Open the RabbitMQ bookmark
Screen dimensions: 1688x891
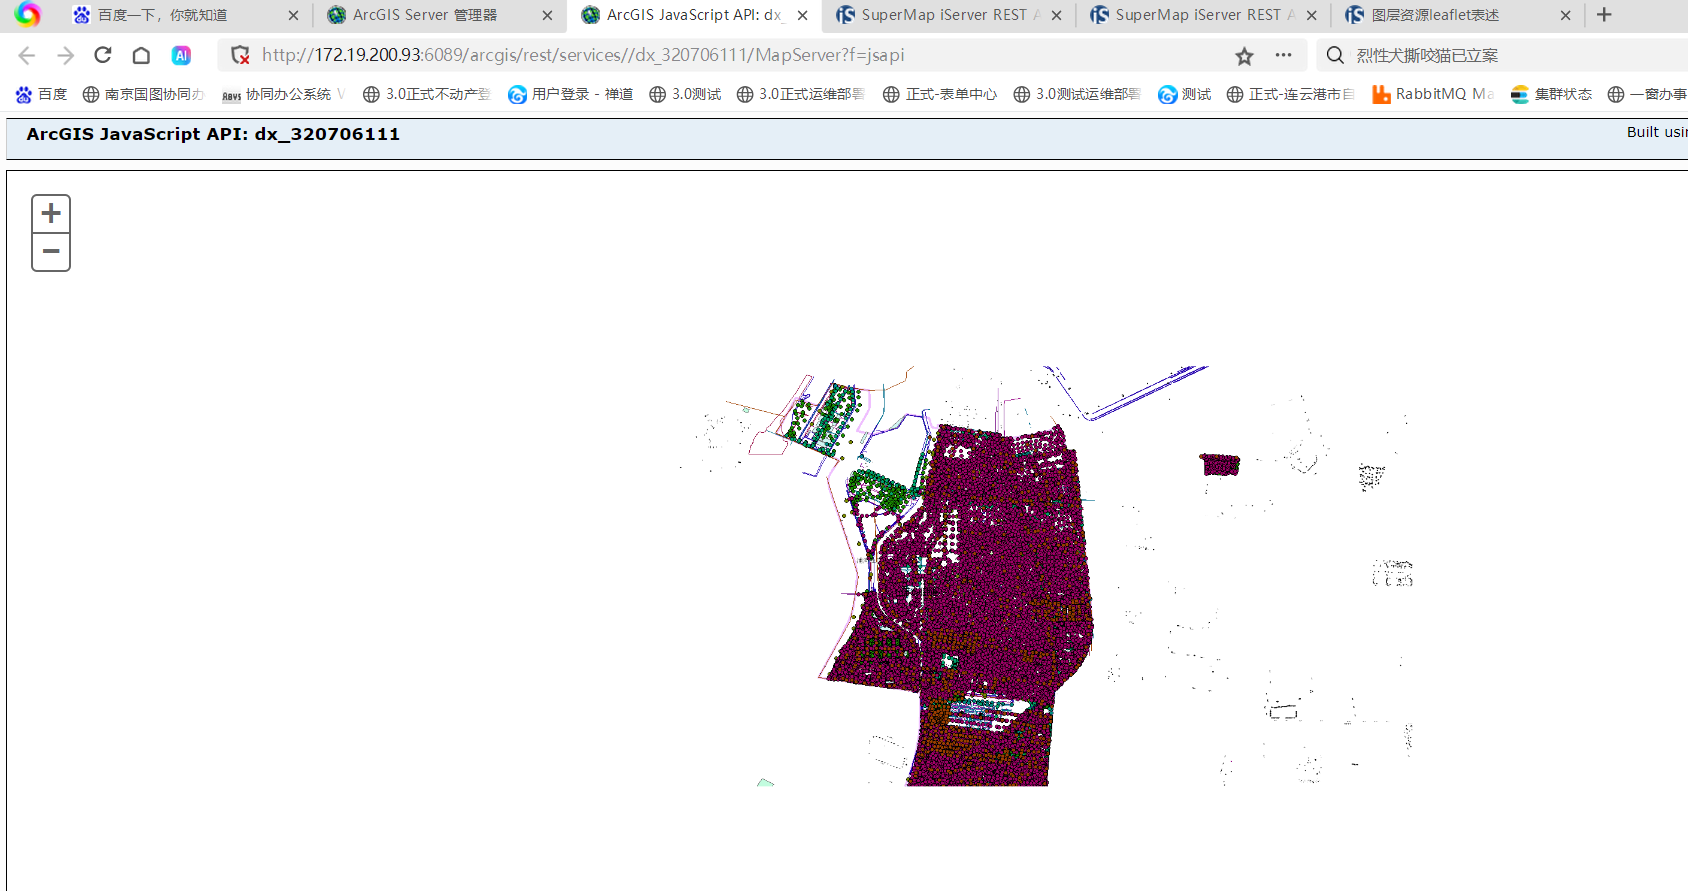click(x=1432, y=94)
